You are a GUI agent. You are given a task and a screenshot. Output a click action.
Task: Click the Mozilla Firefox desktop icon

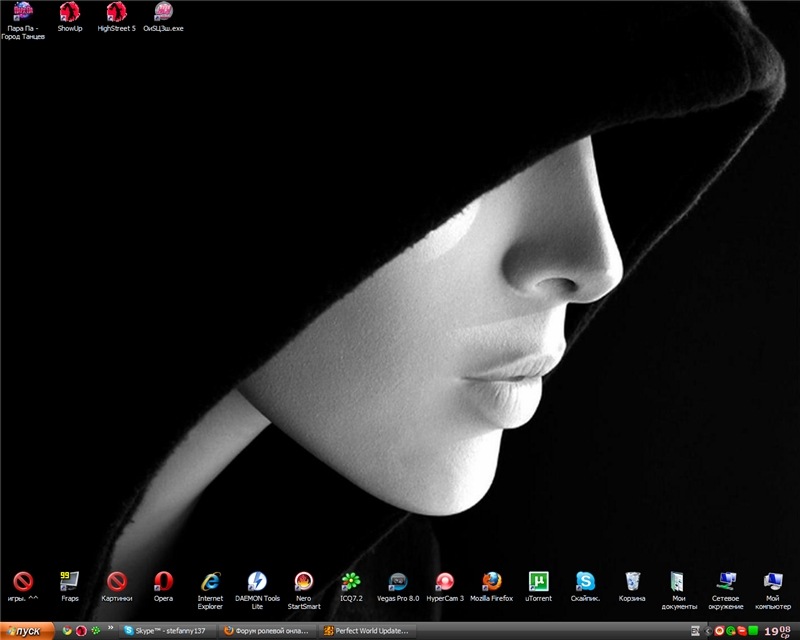pos(491,581)
